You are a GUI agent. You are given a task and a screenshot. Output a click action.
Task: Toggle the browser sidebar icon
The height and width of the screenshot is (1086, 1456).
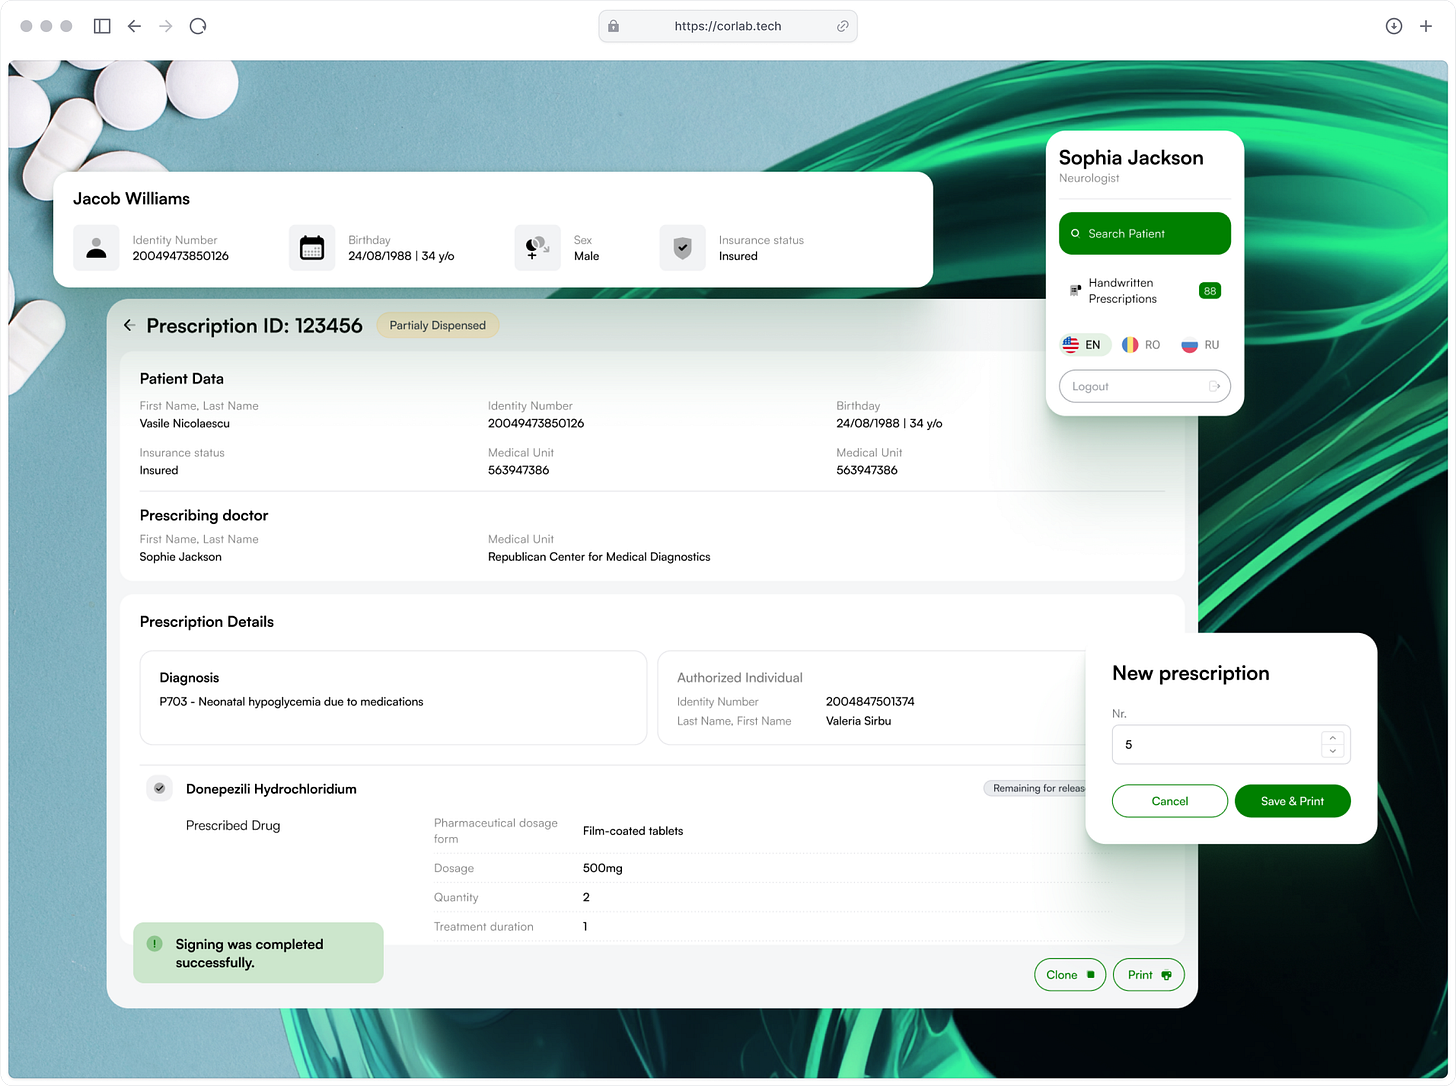point(102,26)
